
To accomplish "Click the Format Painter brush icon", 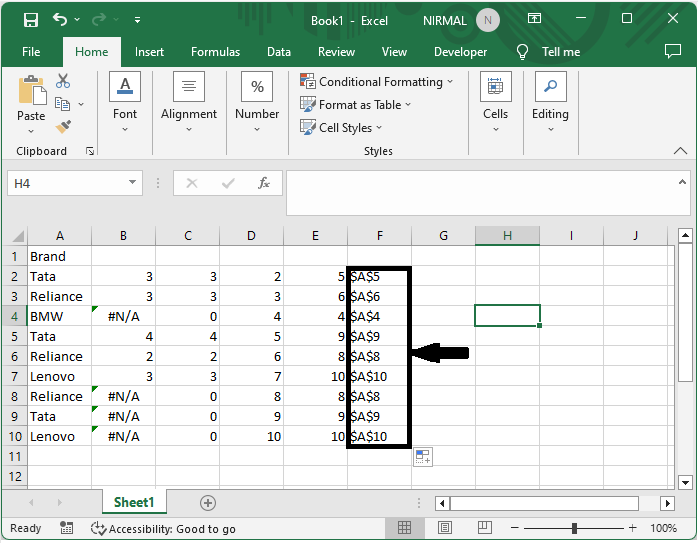I will 63,127.
